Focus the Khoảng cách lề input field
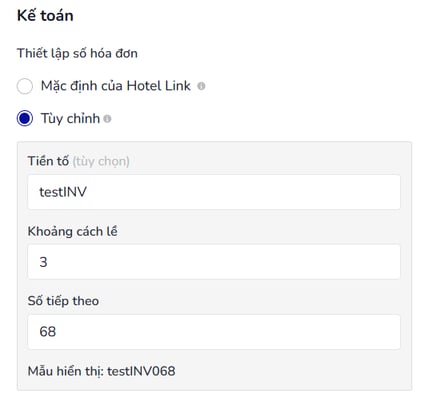Screen dimensions: 445x413 (214, 262)
